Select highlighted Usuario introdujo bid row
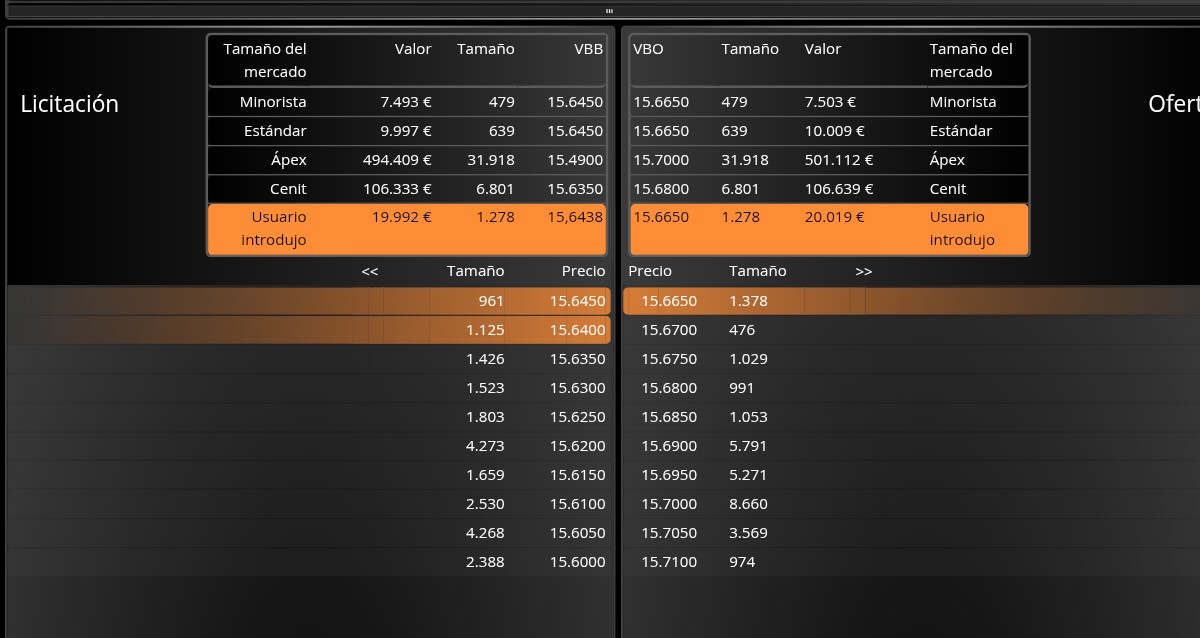This screenshot has height=638, width=1200. (x=407, y=229)
